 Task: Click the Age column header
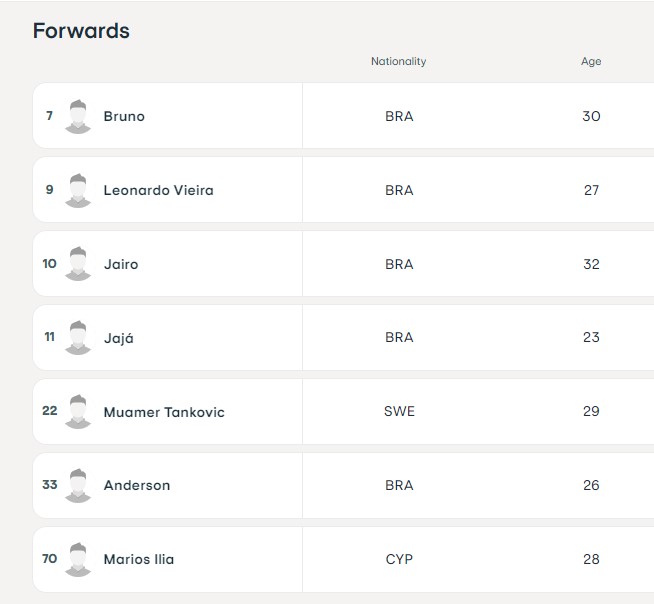(x=591, y=62)
